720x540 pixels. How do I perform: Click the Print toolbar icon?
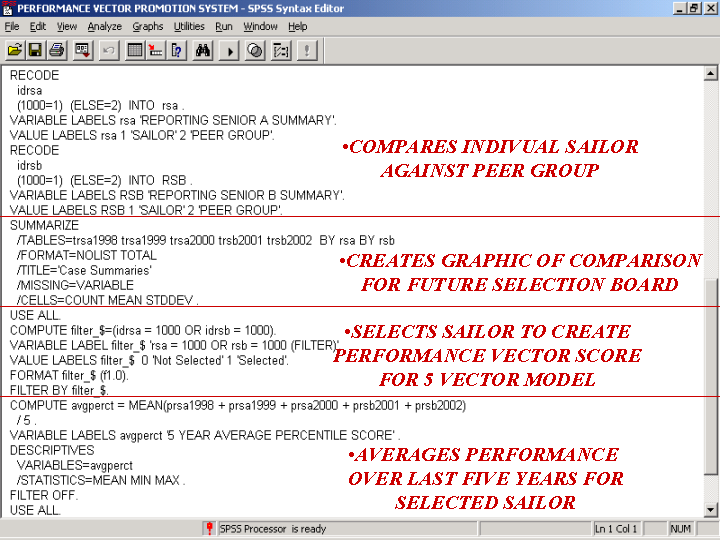[56, 50]
